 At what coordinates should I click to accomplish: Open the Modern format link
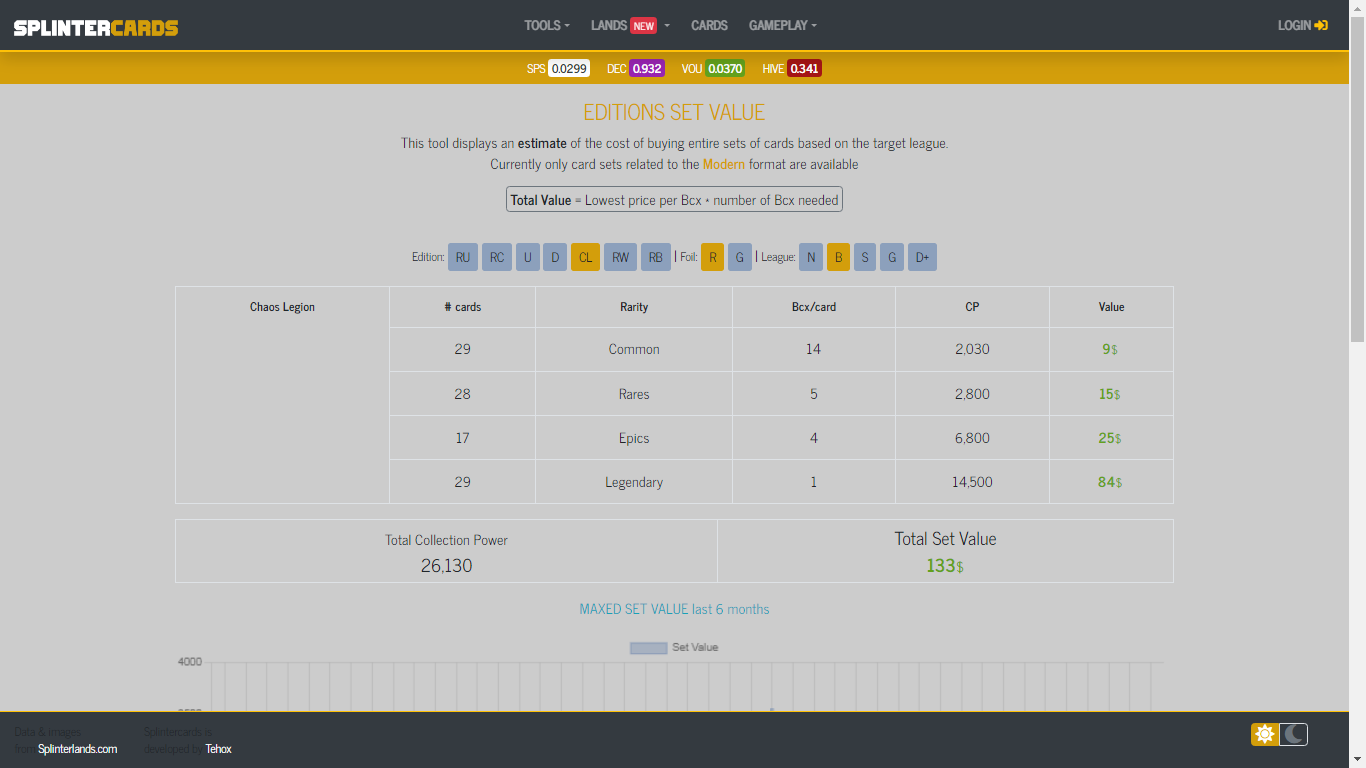(724, 164)
